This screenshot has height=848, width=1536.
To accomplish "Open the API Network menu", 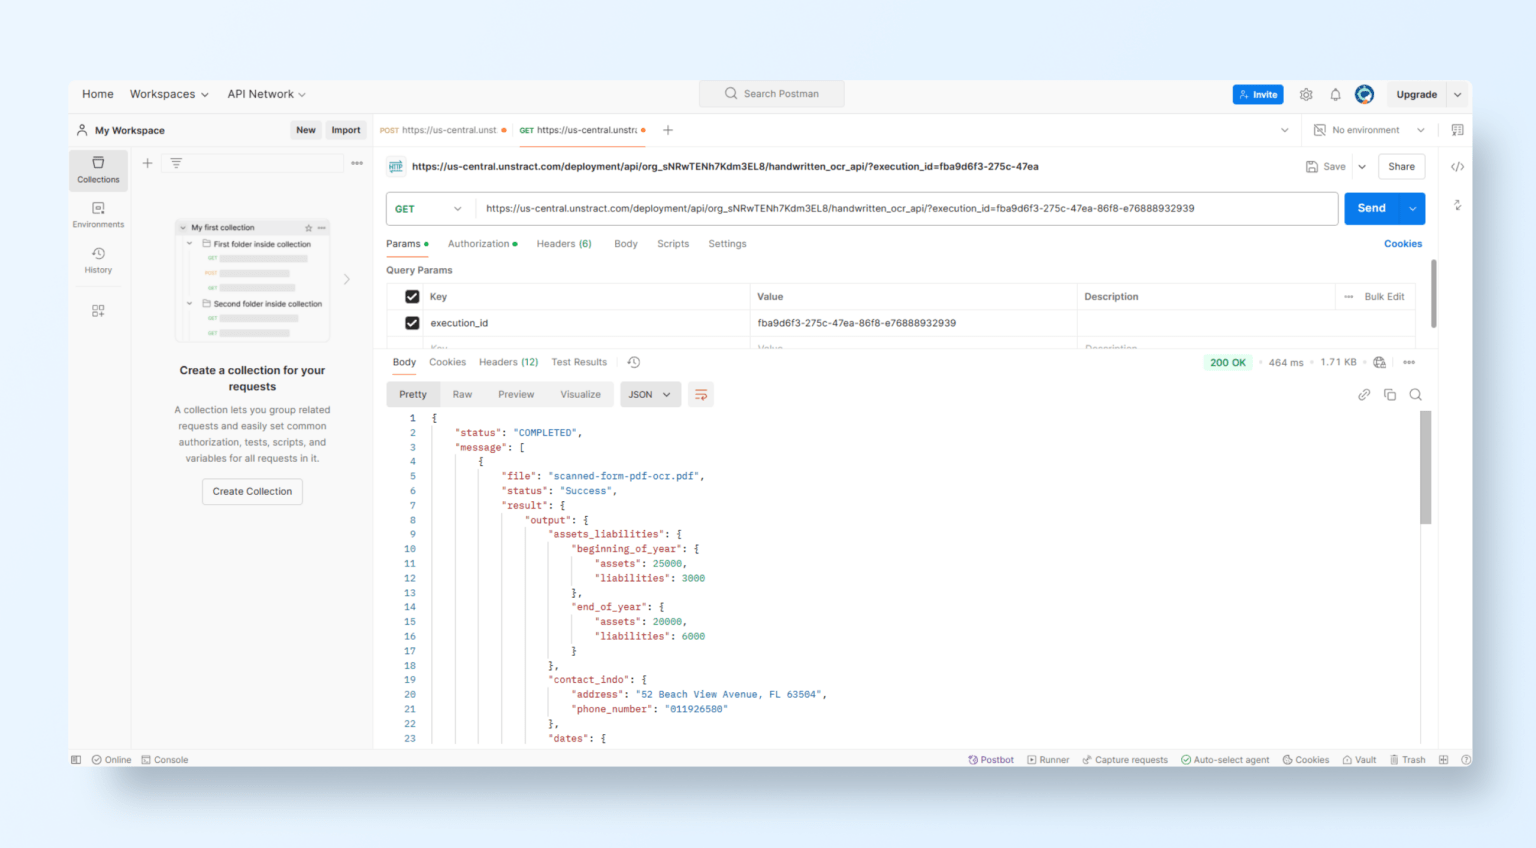I will [265, 93].
